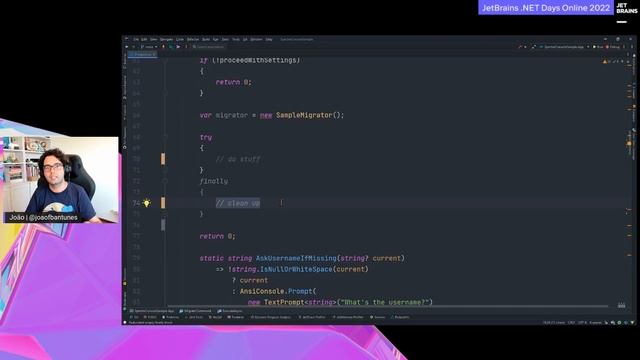Click the UTF-8 encoding status entry

(582, 322)
